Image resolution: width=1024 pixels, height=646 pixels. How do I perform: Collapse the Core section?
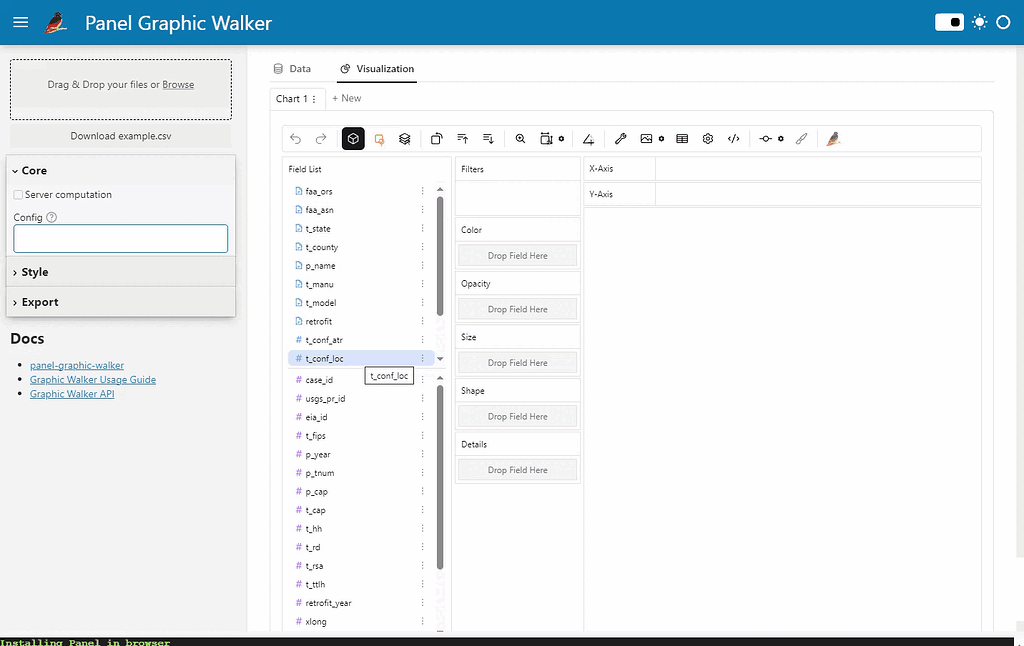click(x=34, y=171)
